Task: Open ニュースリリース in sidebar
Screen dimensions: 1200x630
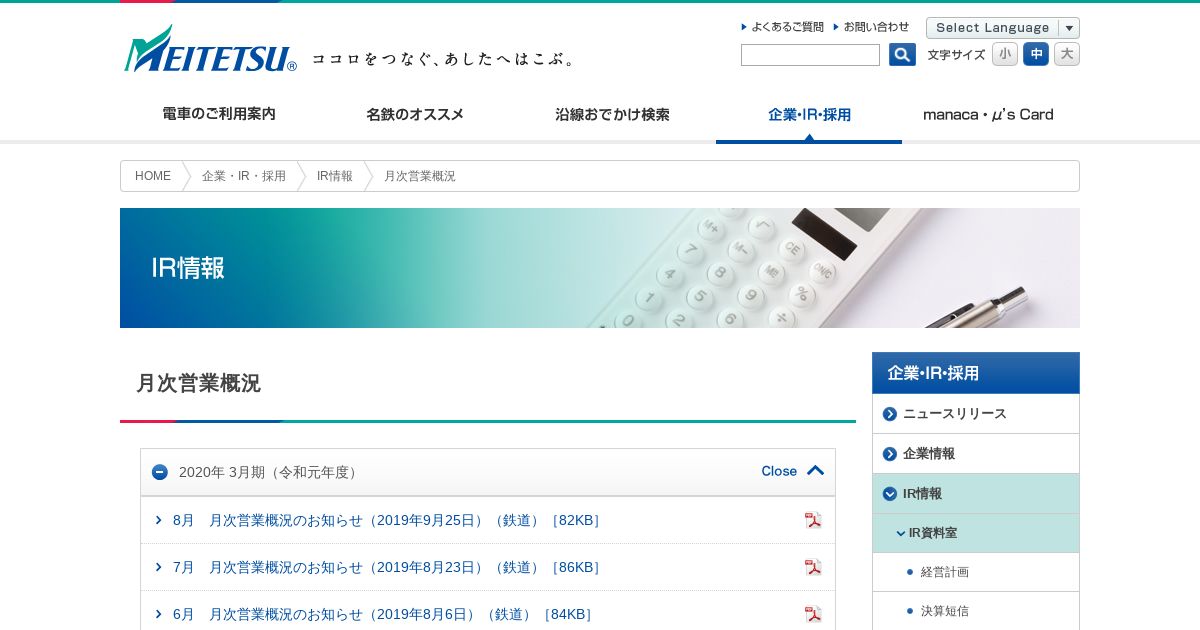Action: [x=976, y=414]
